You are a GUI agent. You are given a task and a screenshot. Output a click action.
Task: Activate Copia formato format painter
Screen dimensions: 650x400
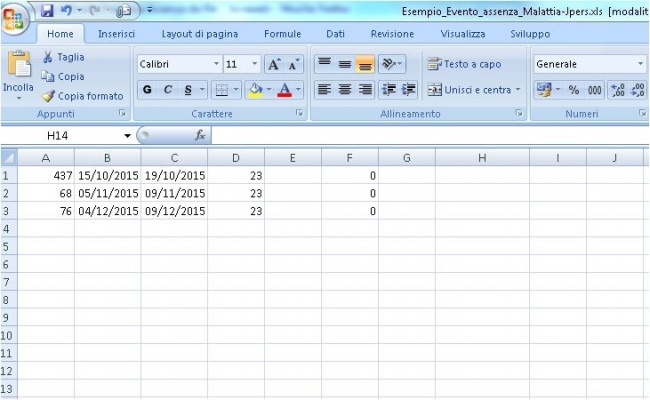(83, 96)
